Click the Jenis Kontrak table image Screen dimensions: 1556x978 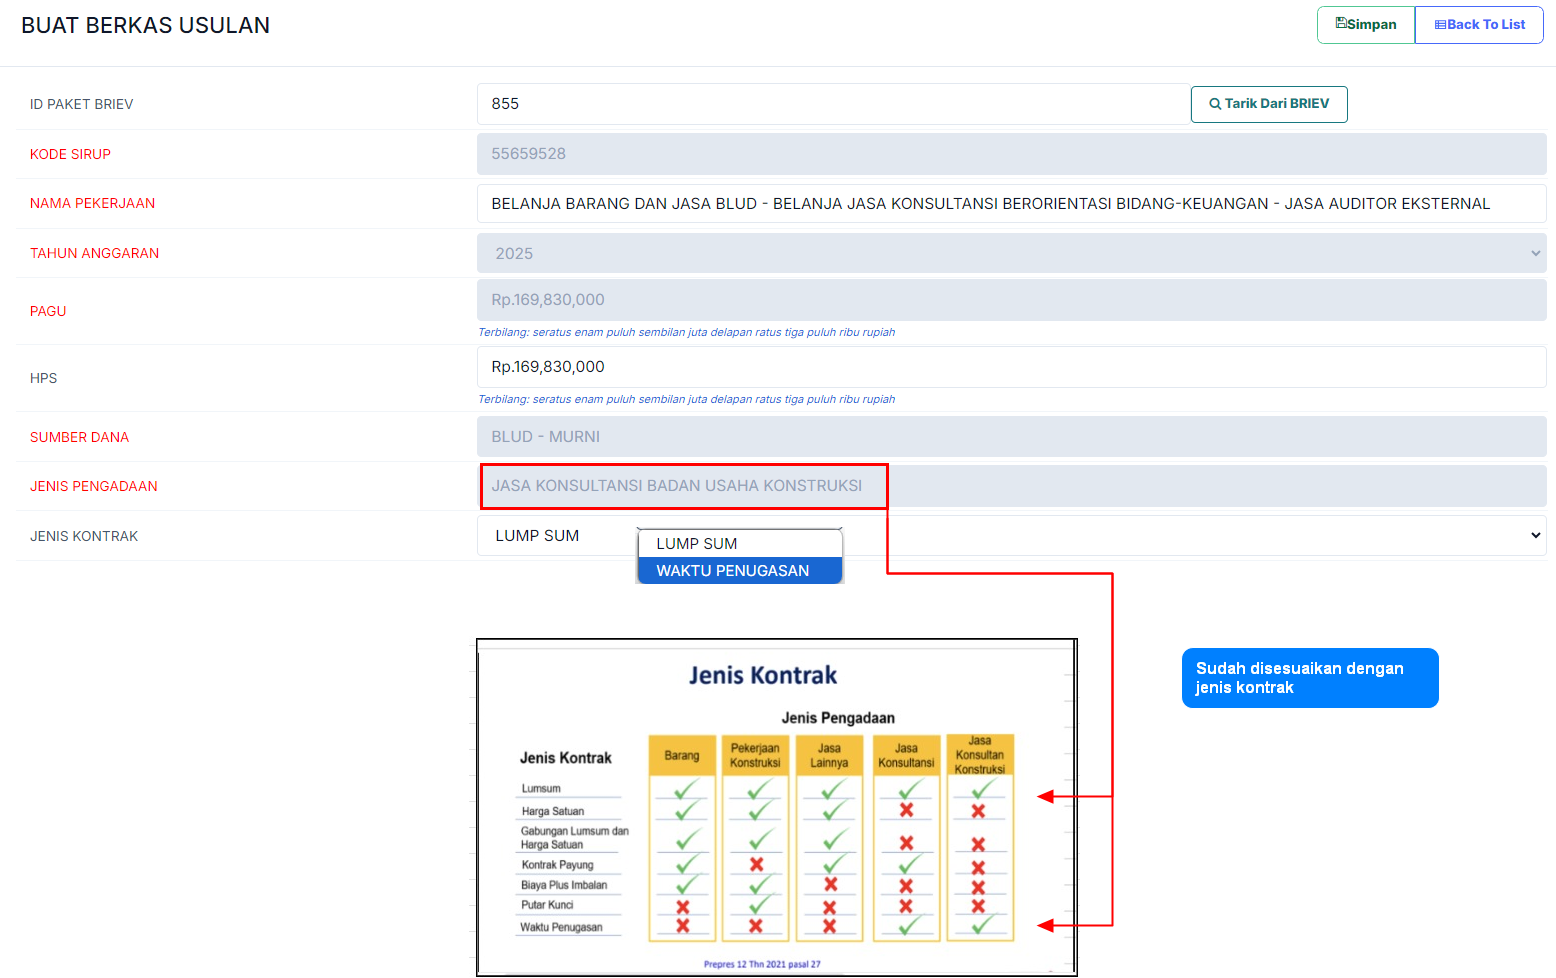pyautogui.click(x=776, y=820)
